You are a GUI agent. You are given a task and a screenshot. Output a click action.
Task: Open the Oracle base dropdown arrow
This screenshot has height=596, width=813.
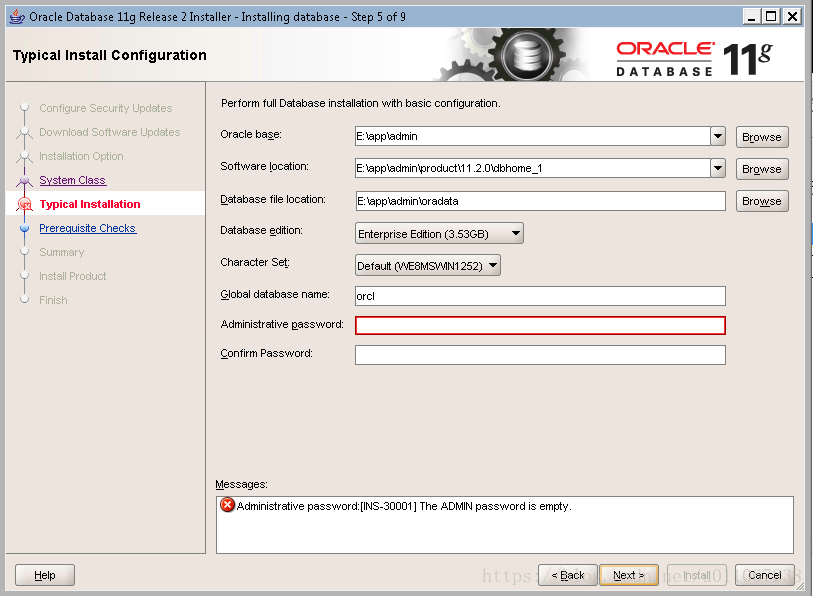pos(718,136)
